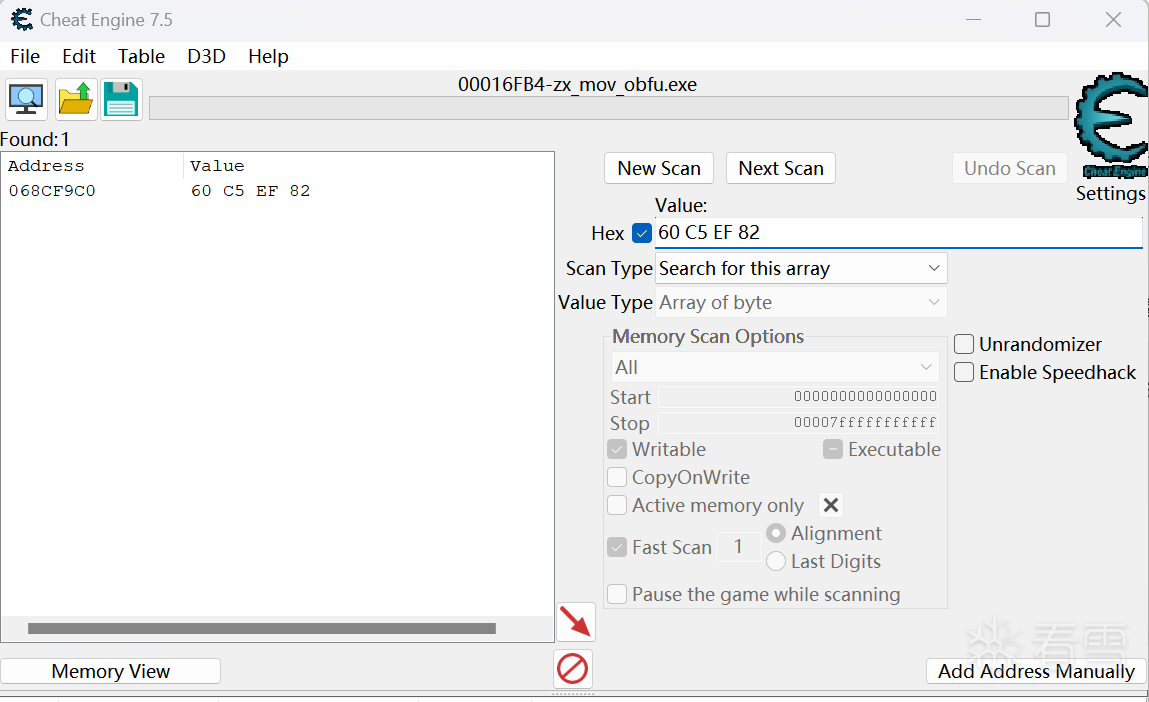1149x702 pixels.
Task: Uncheck the Hex checkbox
Action: (x=642, y=233)
